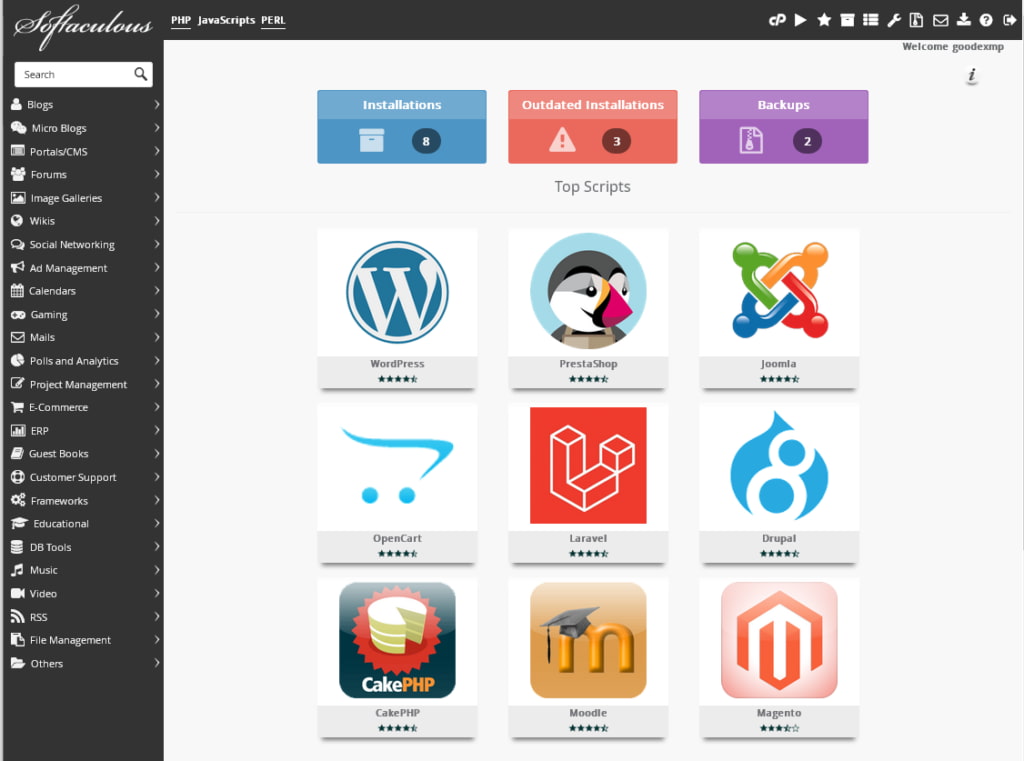This screenshot has width=1024, height=761.
Task: Open the backups zip icon in toolbar
Action: (x=917, y=20)
